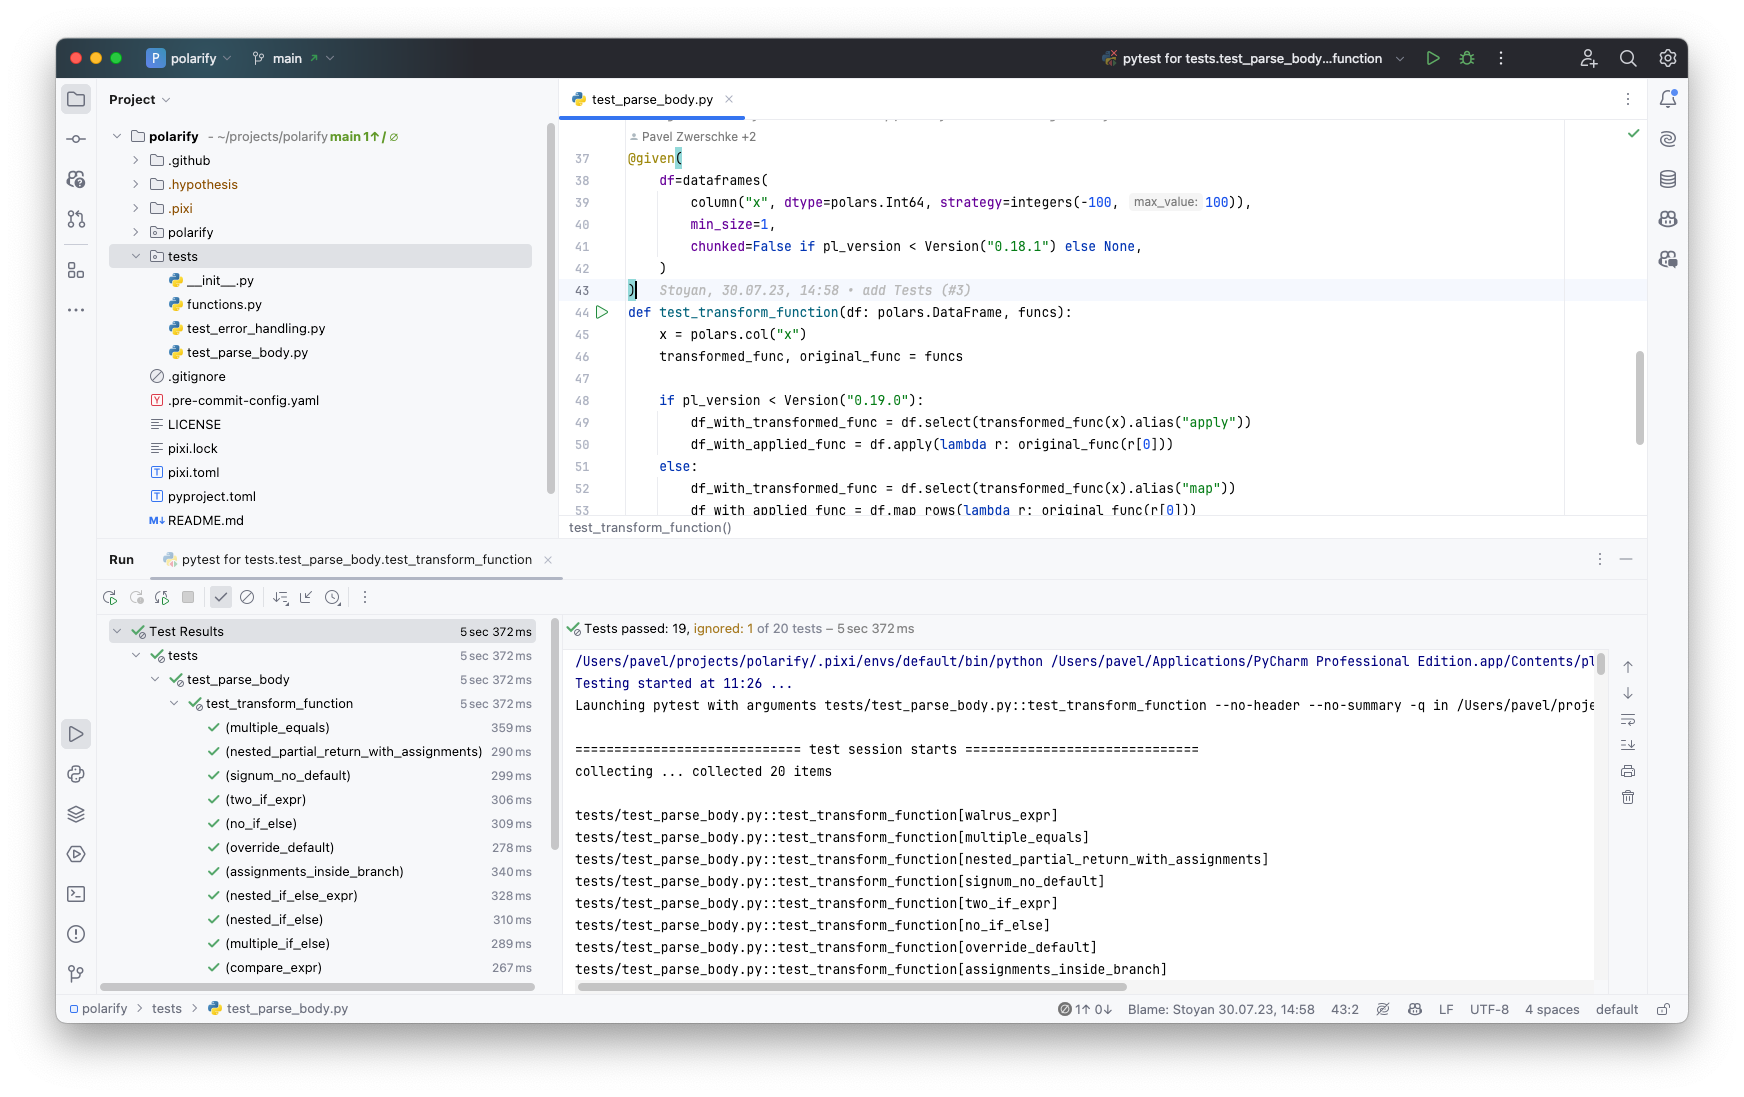Open the Project view dropdown
Image resolution: width=1744 pixels, height=1097 pixels.
pyautogui.click(x=140, y=99)
